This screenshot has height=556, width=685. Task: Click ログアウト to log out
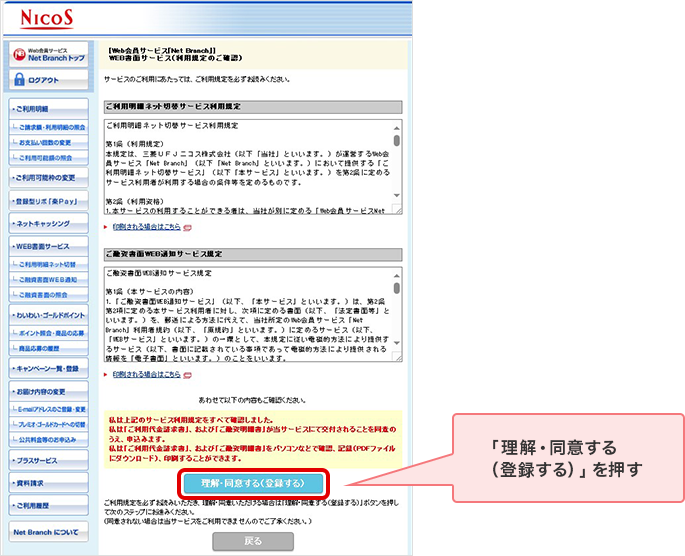[x=48, y=79]
